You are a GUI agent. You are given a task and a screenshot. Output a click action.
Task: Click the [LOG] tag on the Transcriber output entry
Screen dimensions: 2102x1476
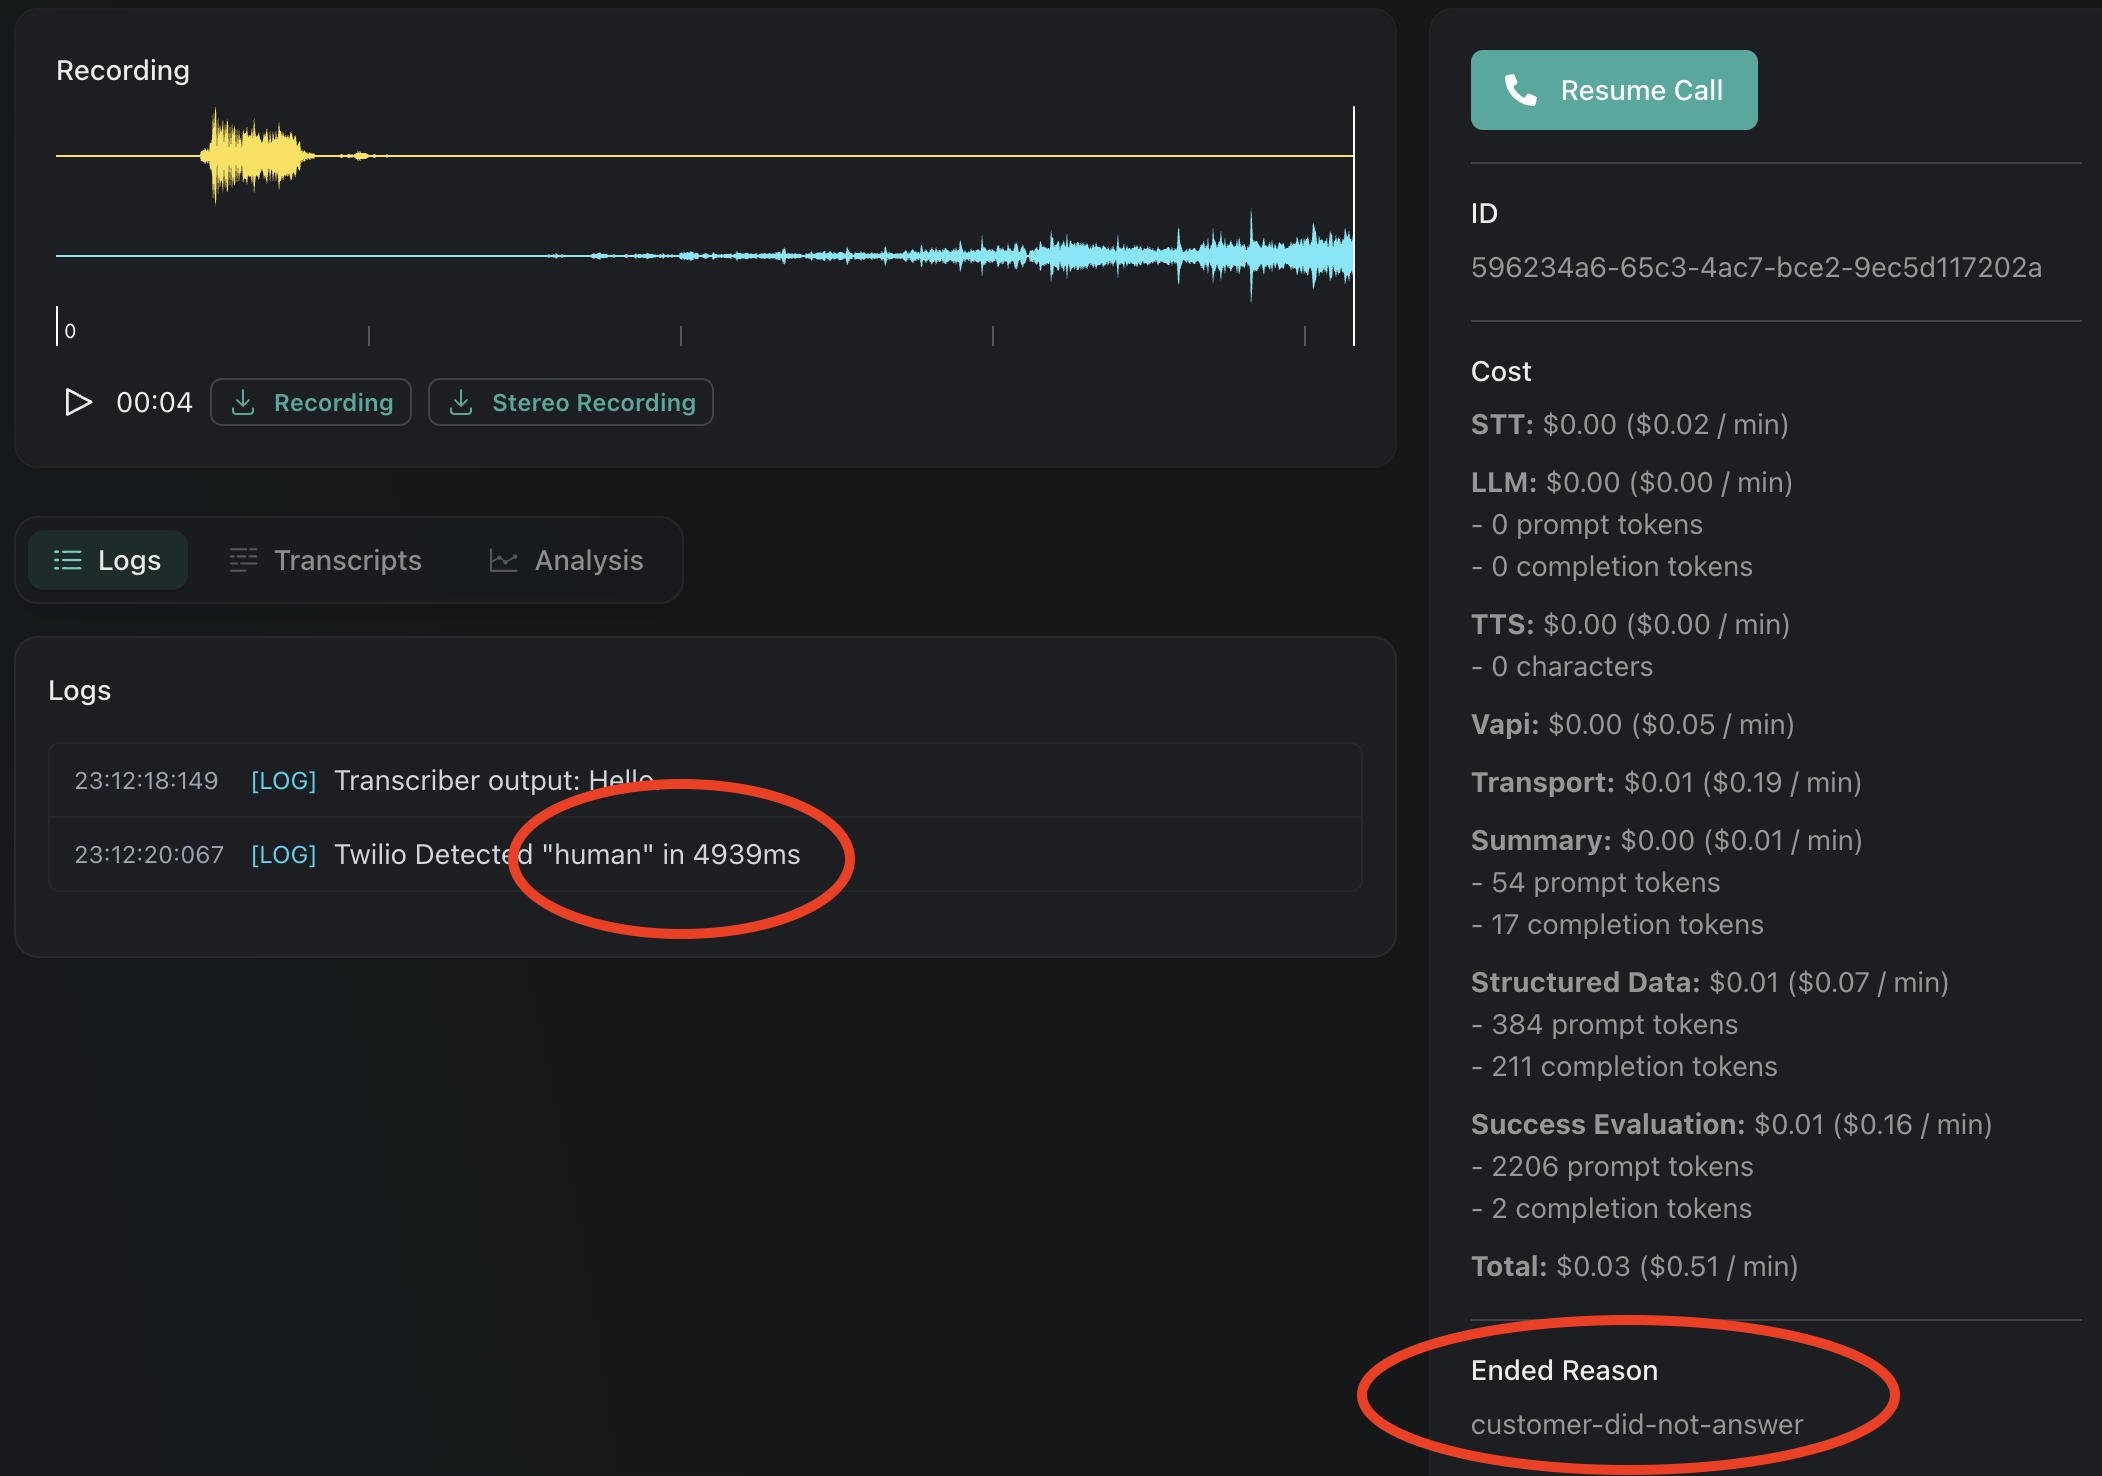click(283, 780)
